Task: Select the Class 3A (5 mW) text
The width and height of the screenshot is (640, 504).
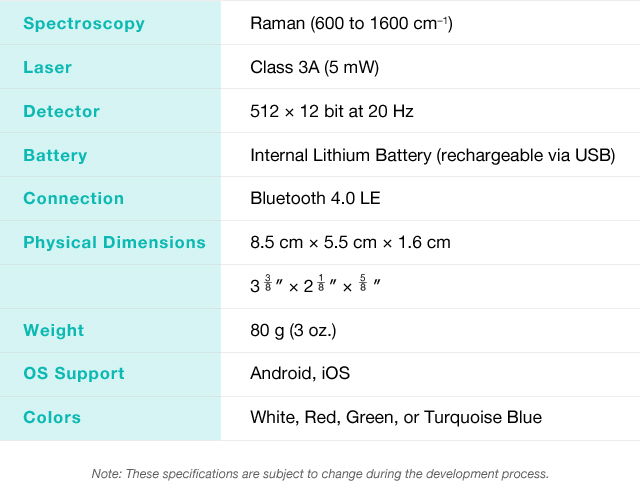Action: point(314,68)
